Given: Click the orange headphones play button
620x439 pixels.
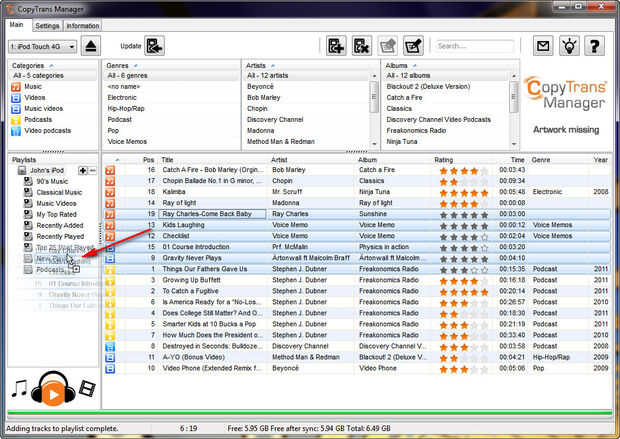Looking at the screenshot, I should (53, 389).
